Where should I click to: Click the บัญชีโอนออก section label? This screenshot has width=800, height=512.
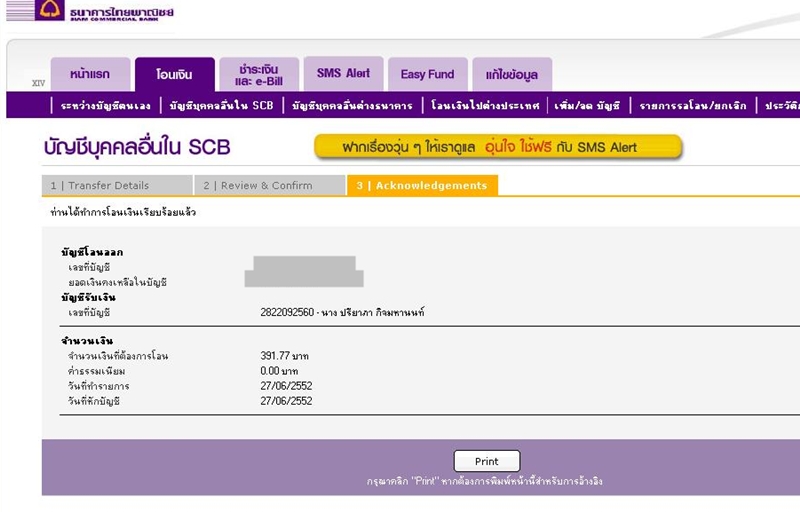pyautogui.click(x=92, y=252)
